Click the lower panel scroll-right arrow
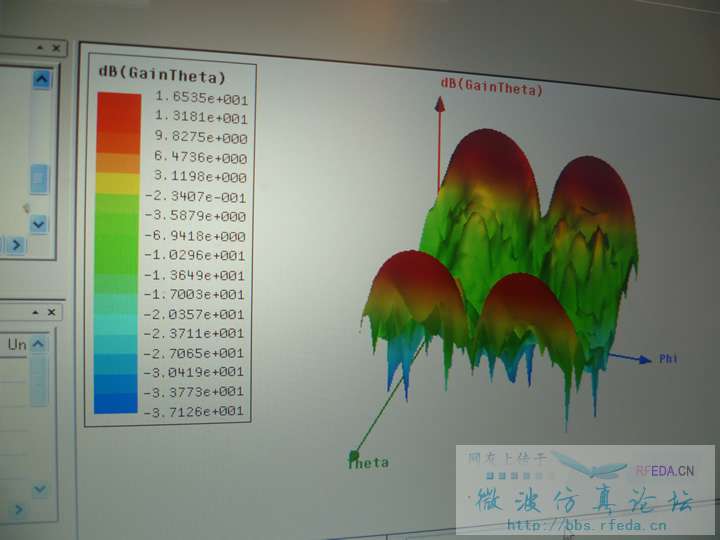Image resolution: width=720 pixels, height=540 pixels. point(19,509)
